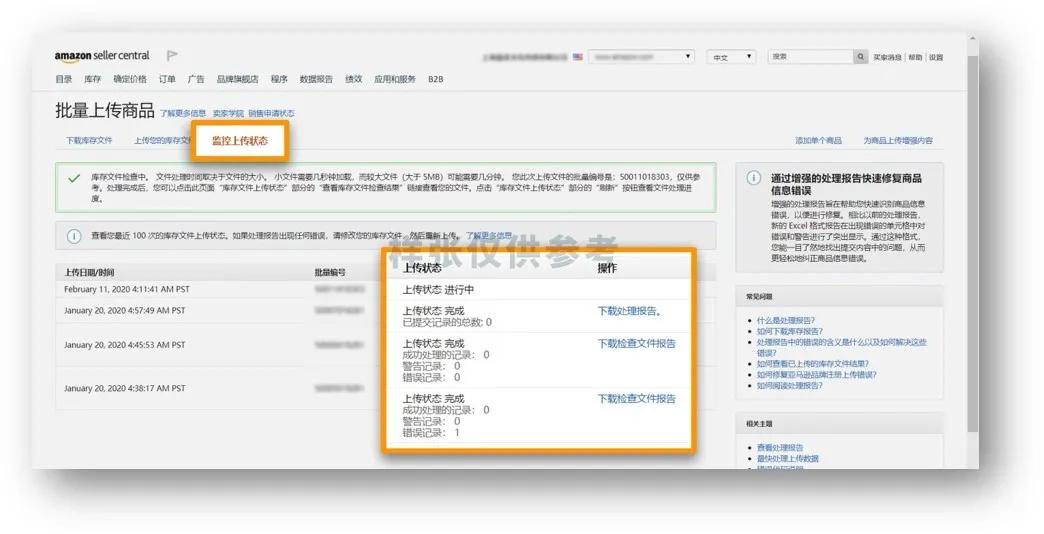Click the 为商品上传增强内容 link

click(x=898, y=140)
